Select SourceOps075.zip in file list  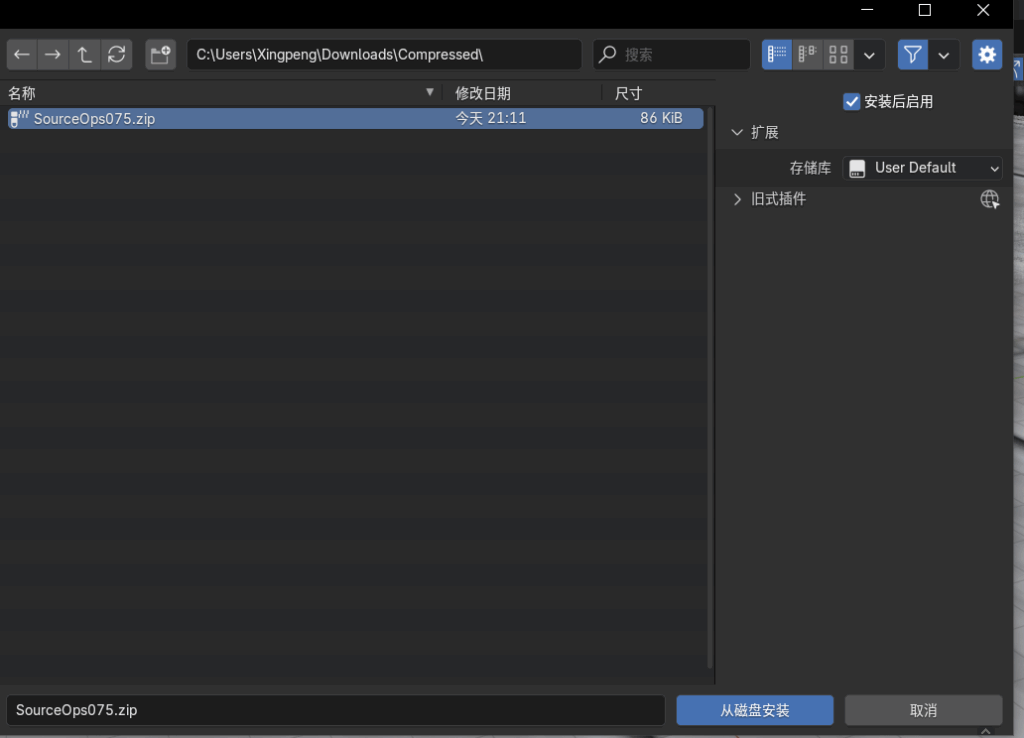point(355,118)
